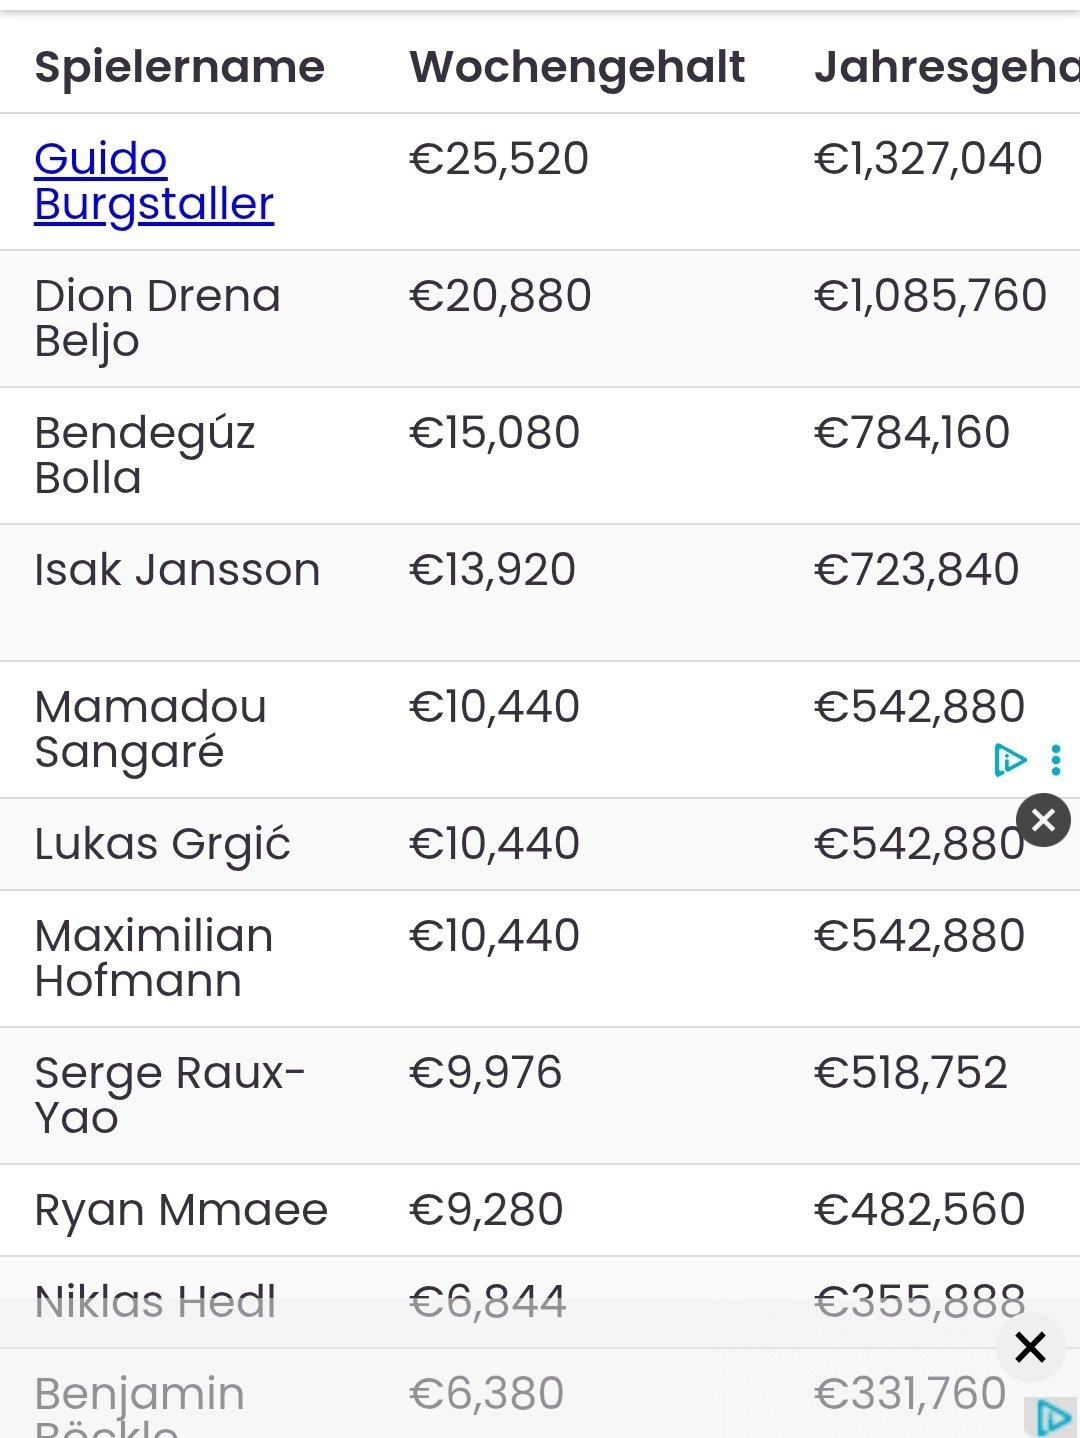Select Serge Raux-Yao's weekly salary €9,976
The width and height of the screenshot is (1080, 1438).
click(x=485, y=1073)
